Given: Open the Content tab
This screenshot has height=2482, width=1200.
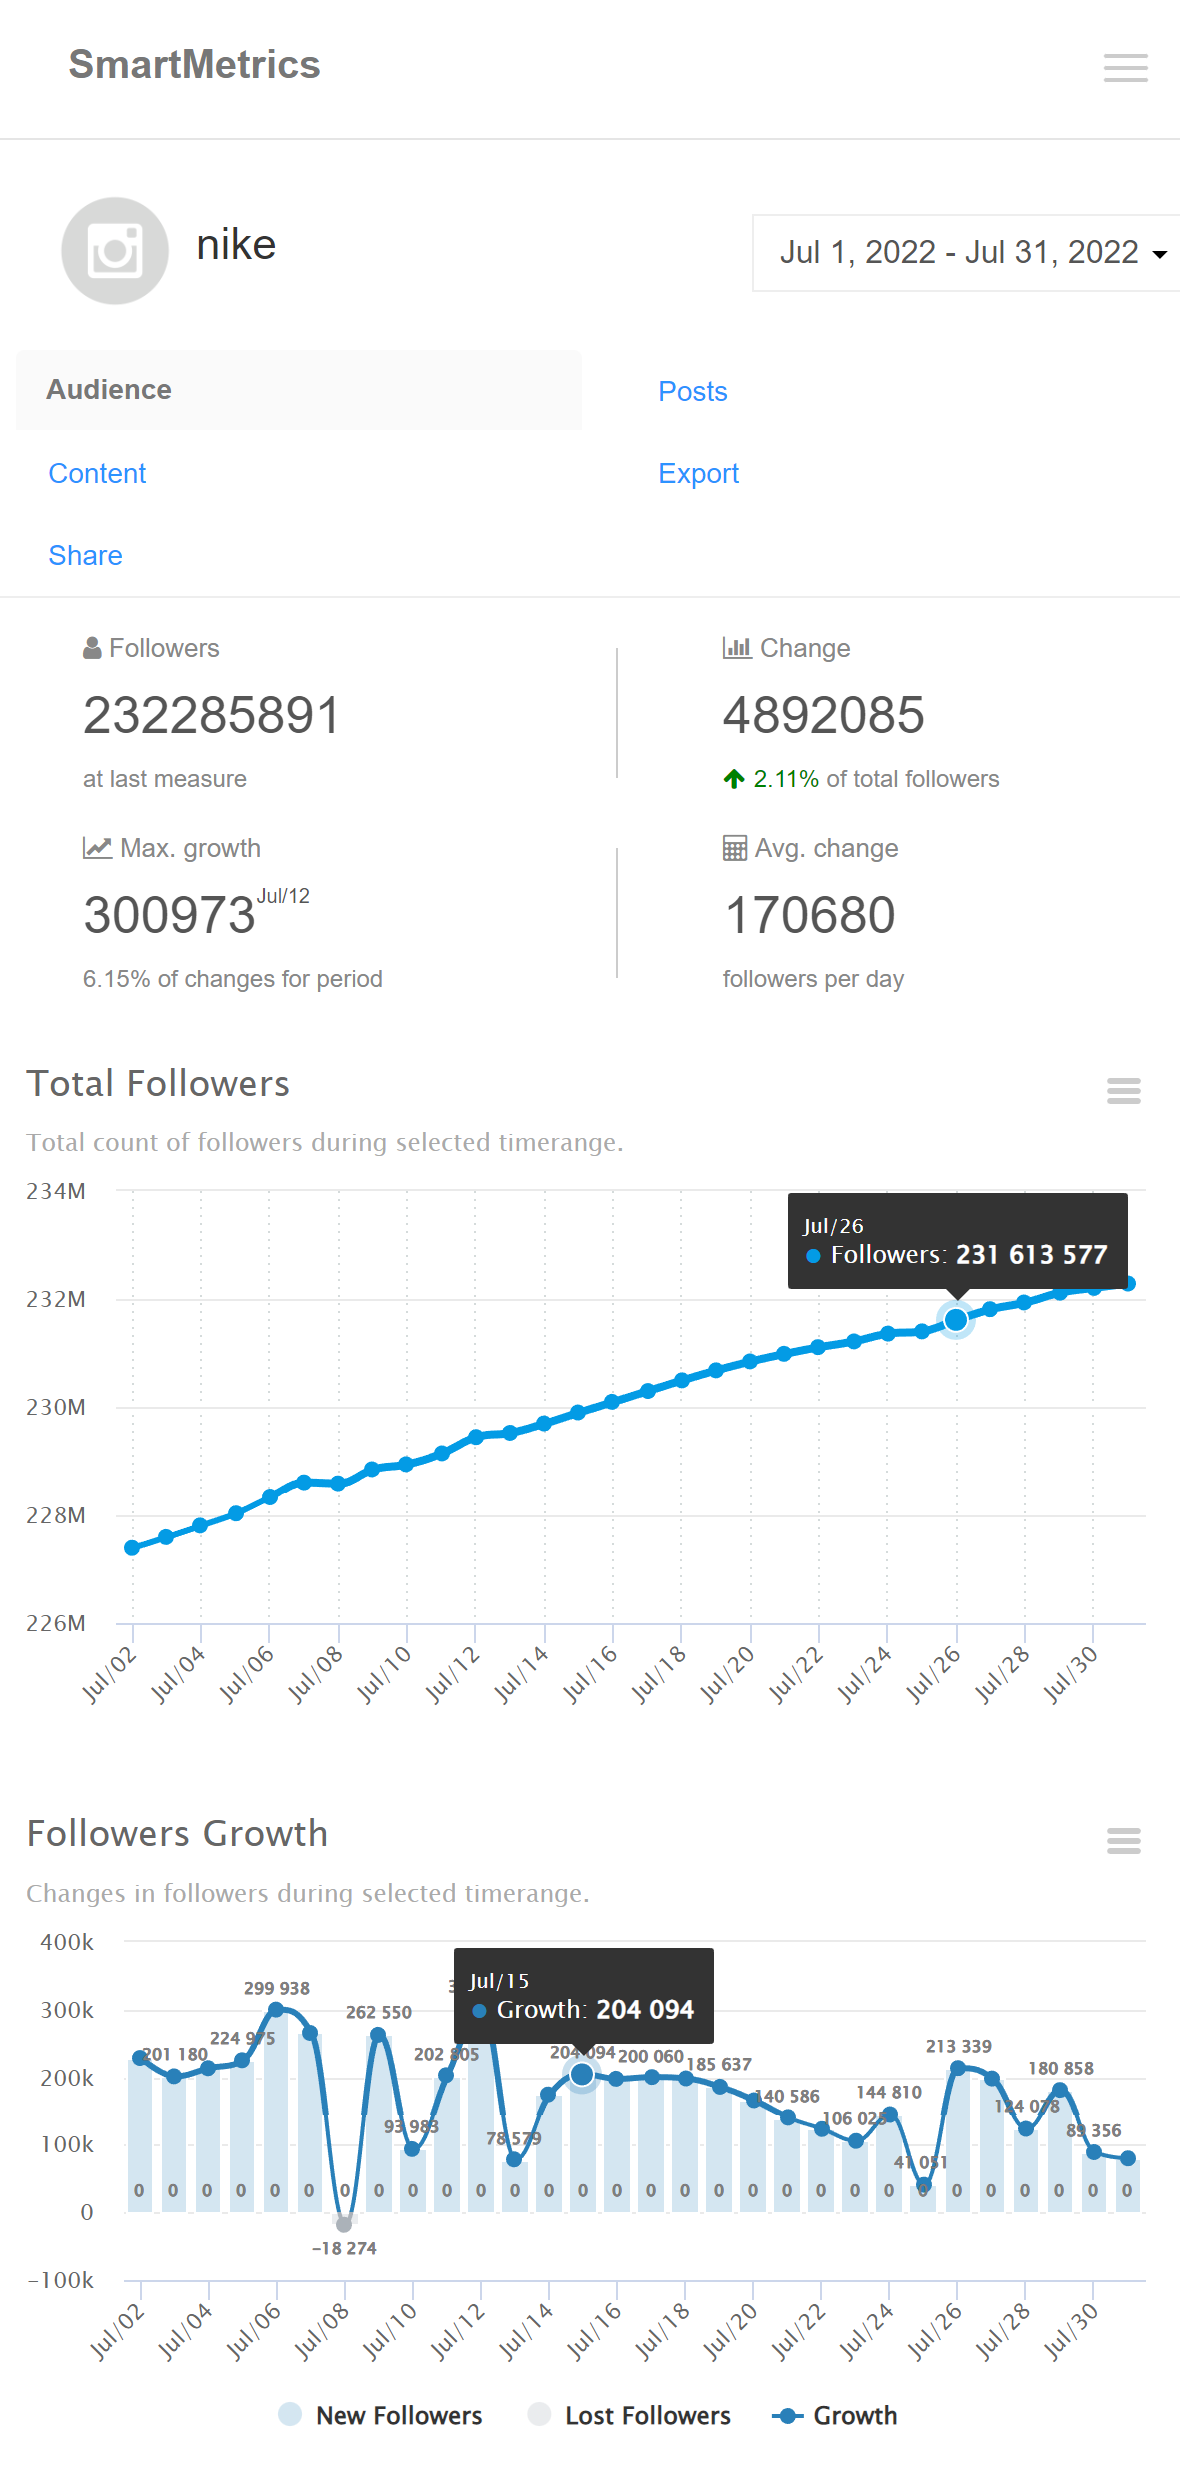Looking at the screenshot, I should [97, 473].
